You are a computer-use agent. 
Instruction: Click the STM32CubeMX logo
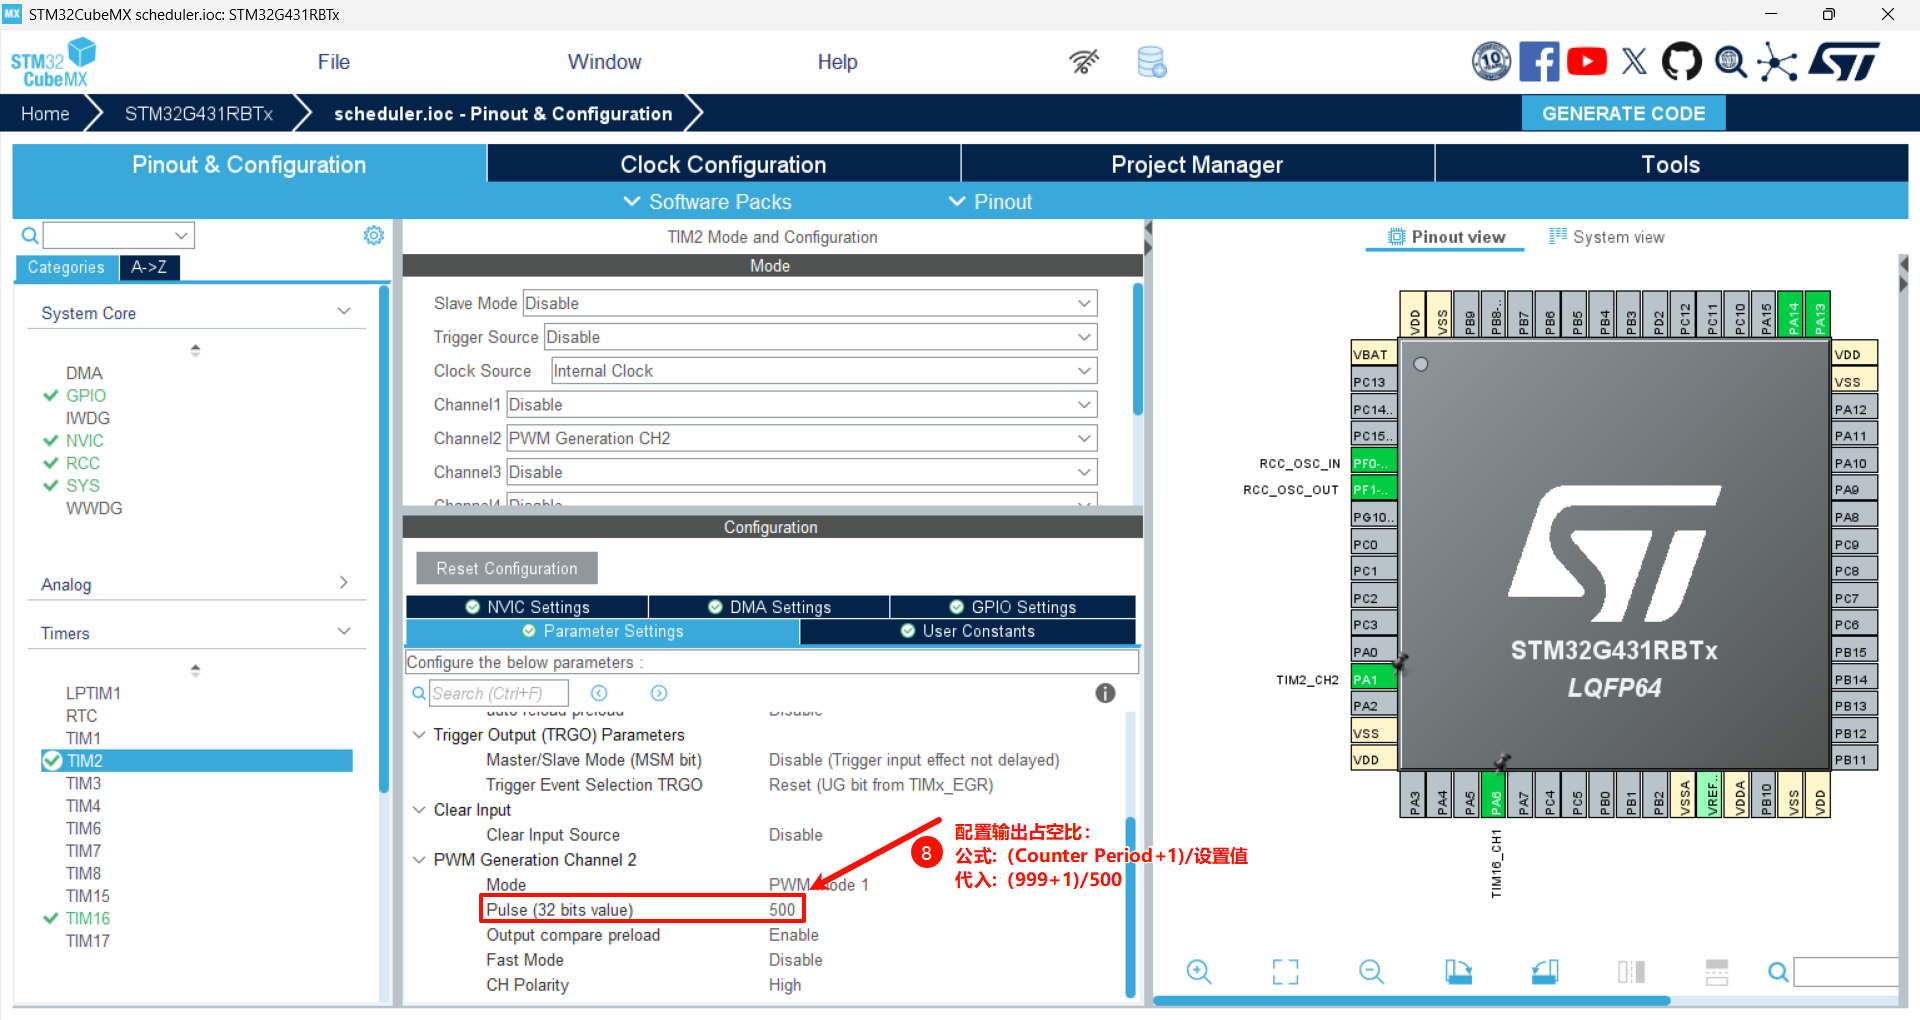coord(54,62)
